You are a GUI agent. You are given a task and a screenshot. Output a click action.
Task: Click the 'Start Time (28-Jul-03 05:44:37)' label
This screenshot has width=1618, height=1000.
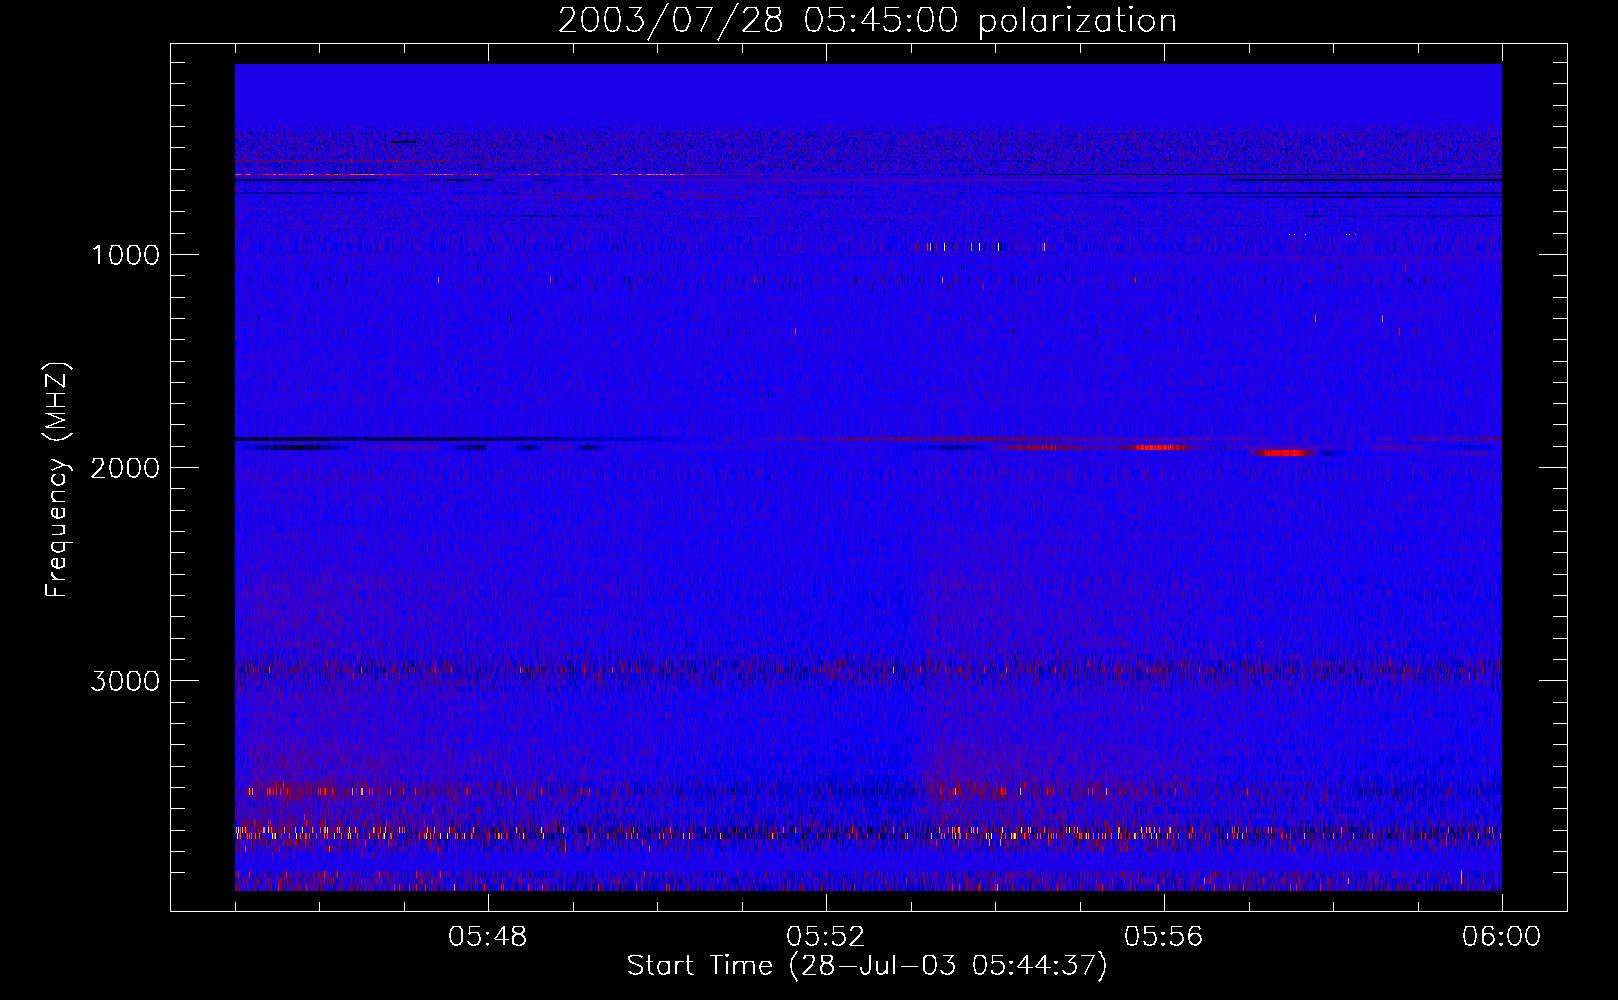(867, 966)
